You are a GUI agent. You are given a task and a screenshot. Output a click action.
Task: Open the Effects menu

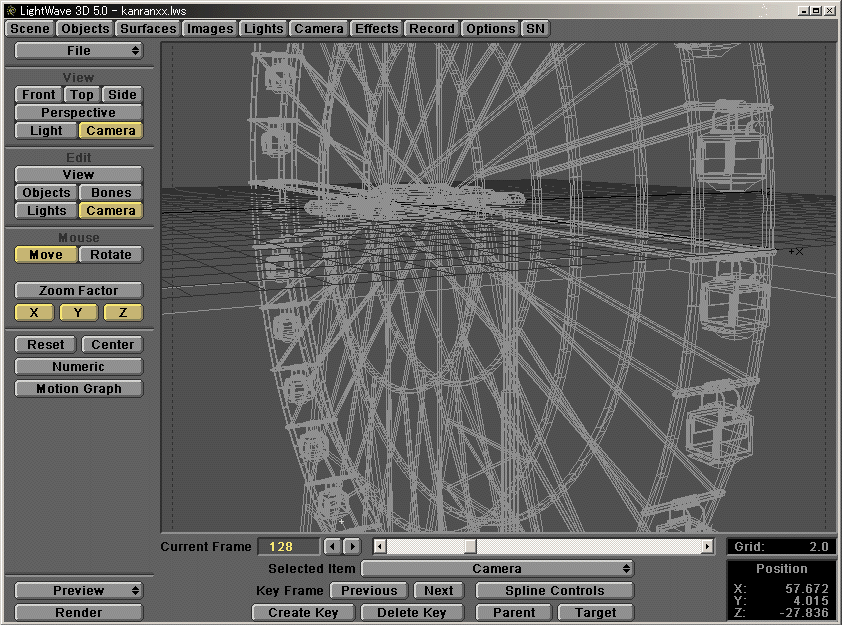(376, 28)
